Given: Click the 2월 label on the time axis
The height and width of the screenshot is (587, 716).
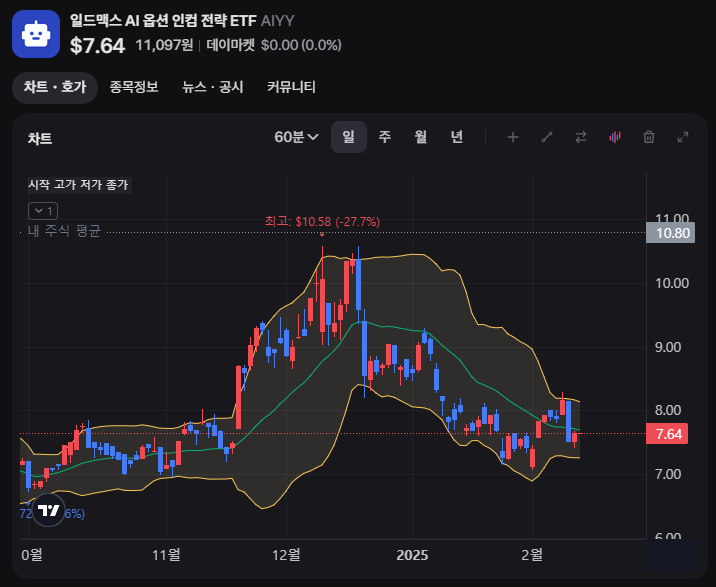Looking at the screenshot, I should pyautogui.click(x=532, y=555).
